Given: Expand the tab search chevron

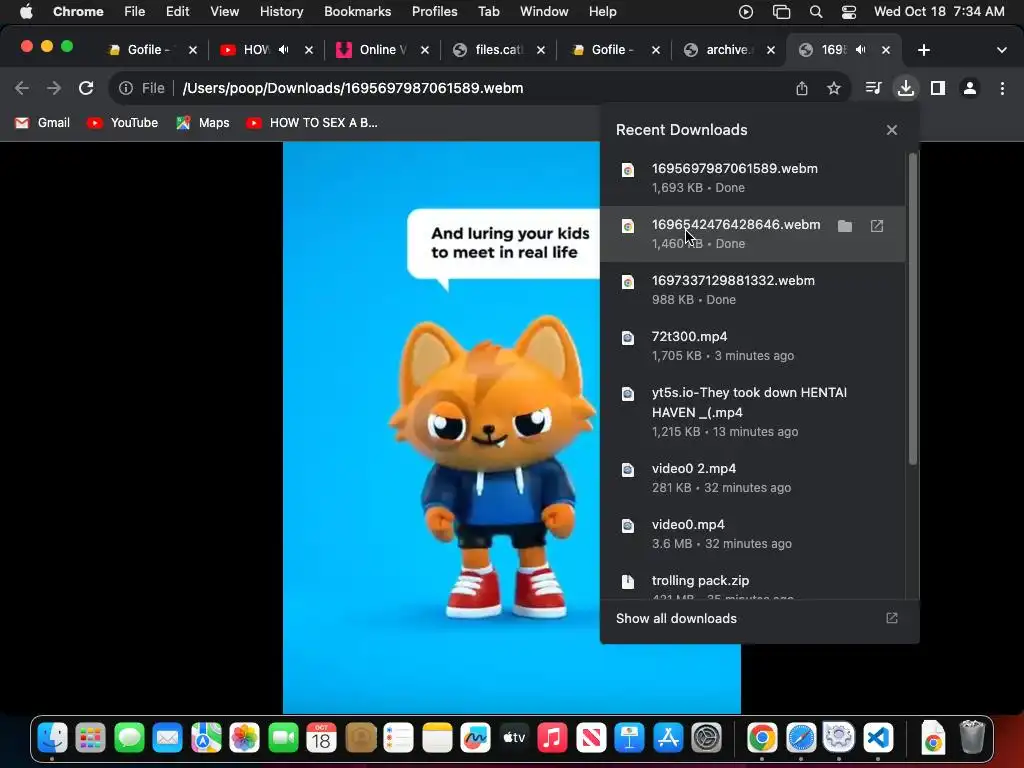Looking at the screenshot, I should [1001, 50].
